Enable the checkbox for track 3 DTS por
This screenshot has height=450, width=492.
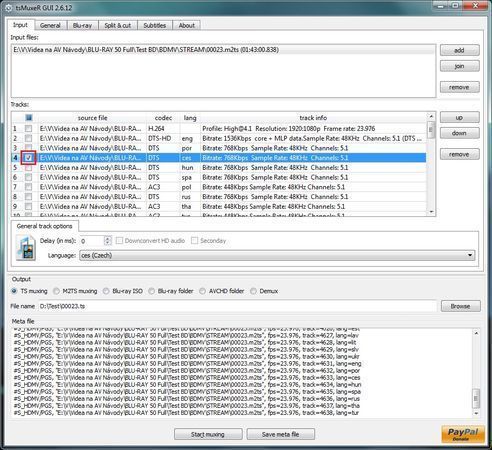(x=29, y=148)
